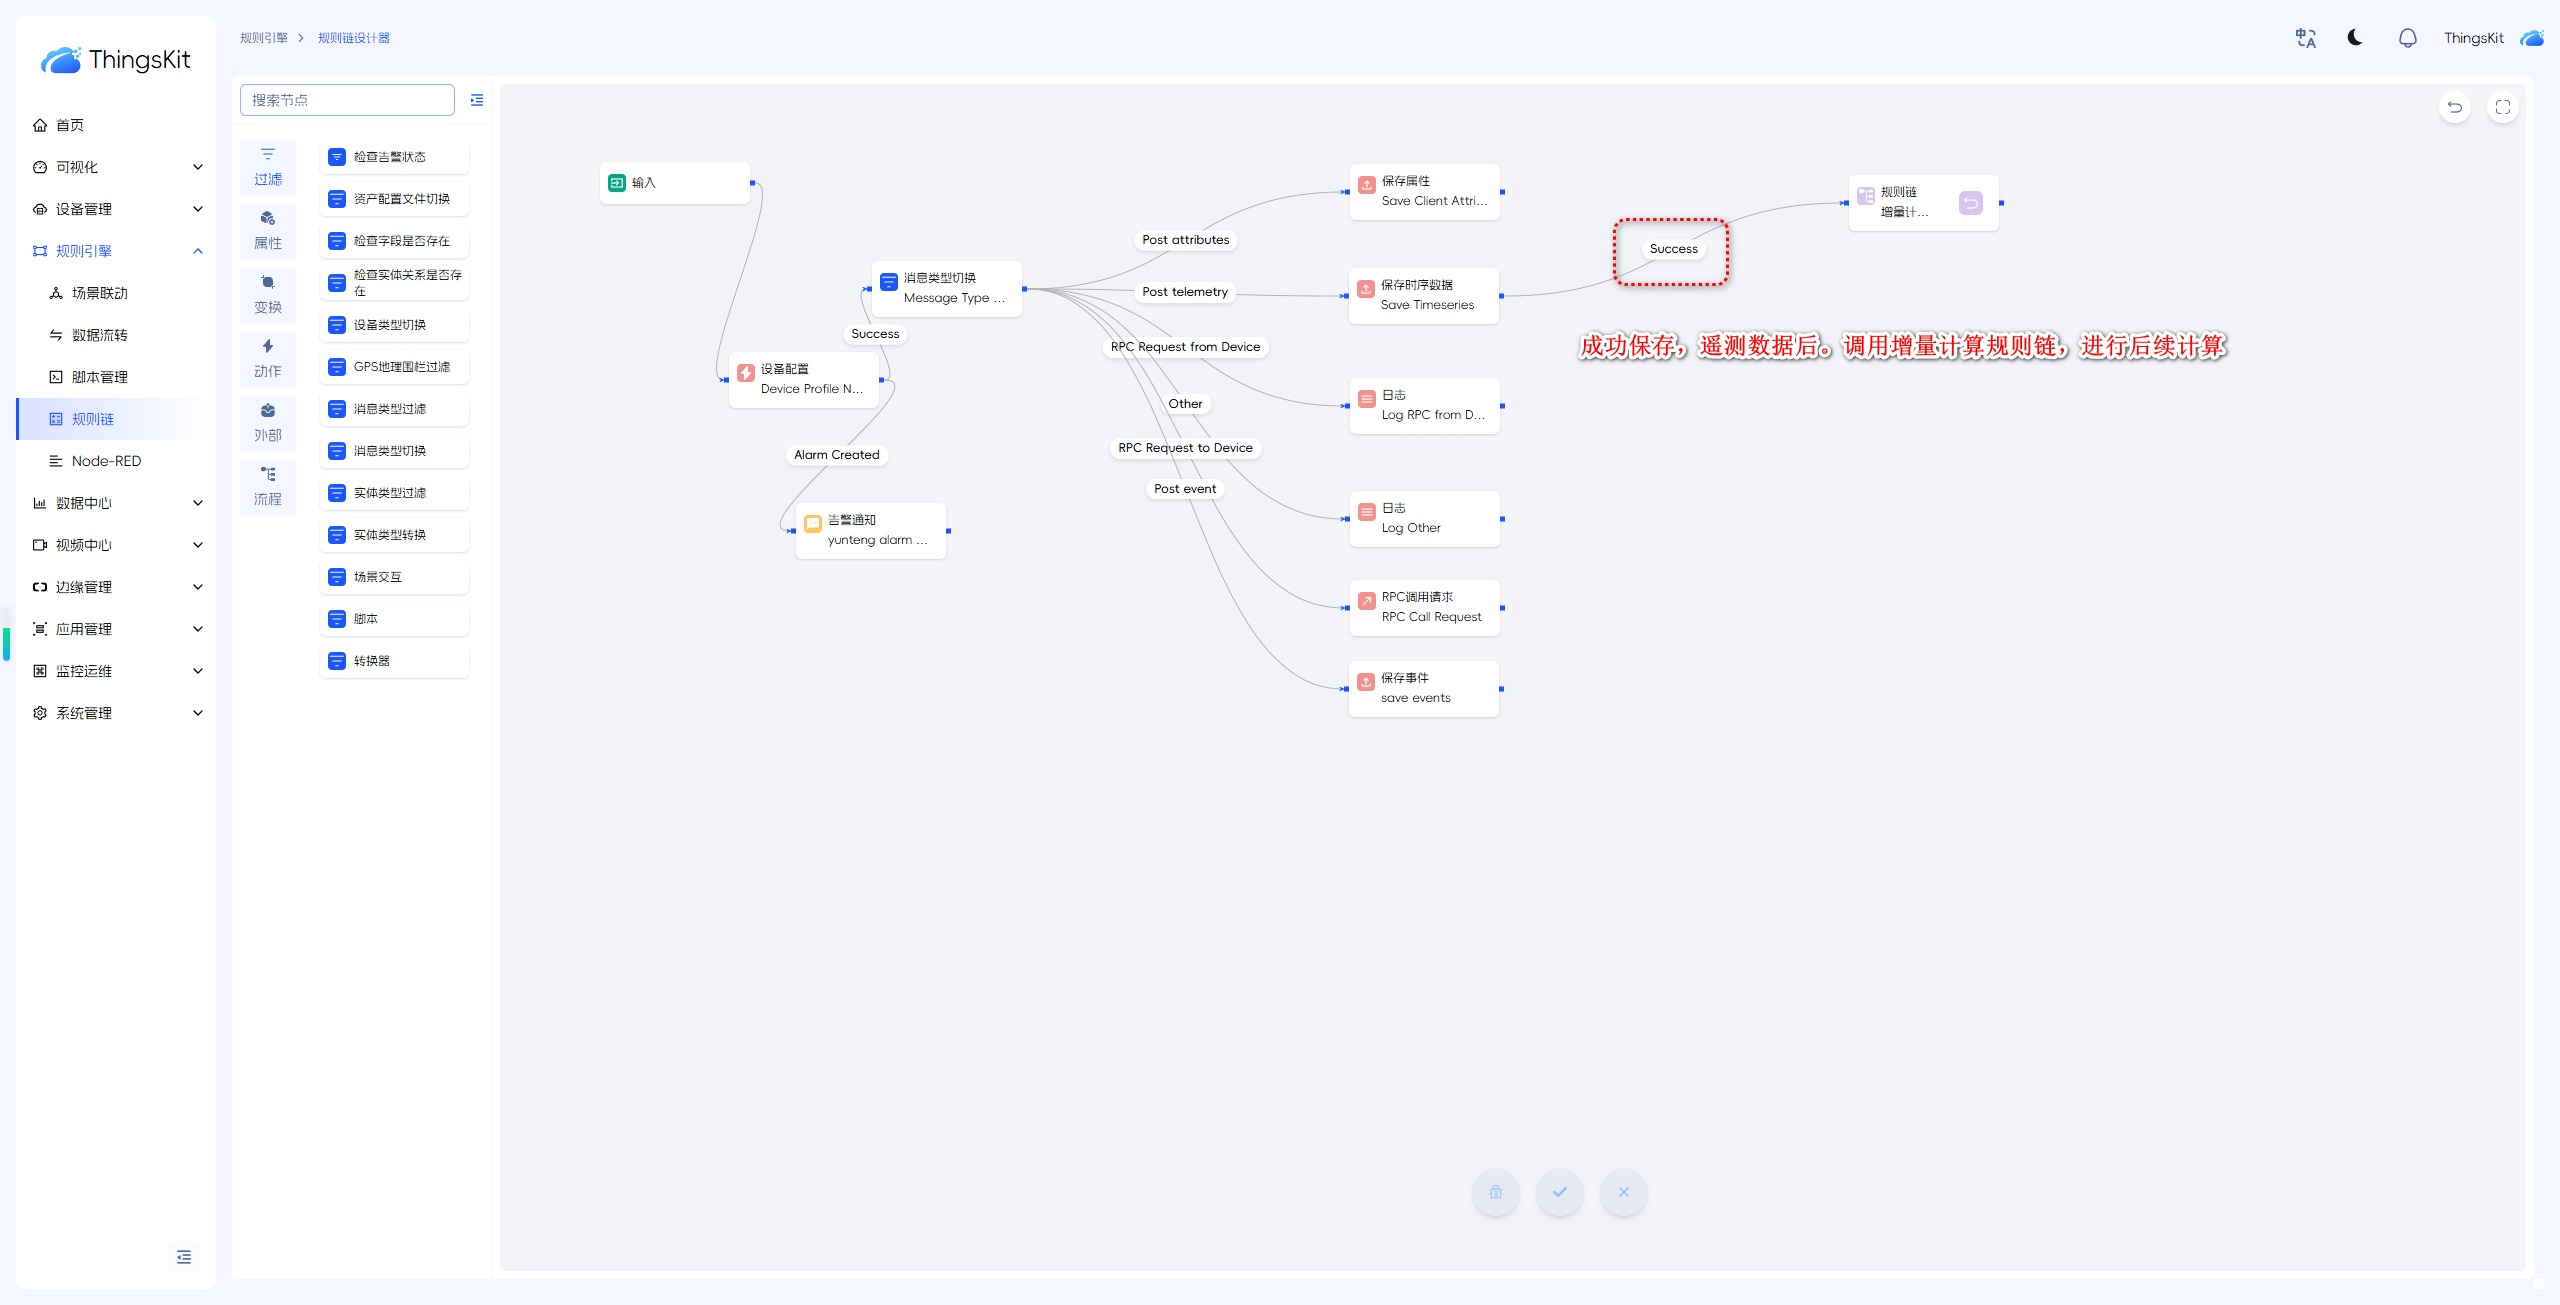Click inside the 搜索节点 search field
This screenshot has width=2560, height=1305.
click(347, 100)
